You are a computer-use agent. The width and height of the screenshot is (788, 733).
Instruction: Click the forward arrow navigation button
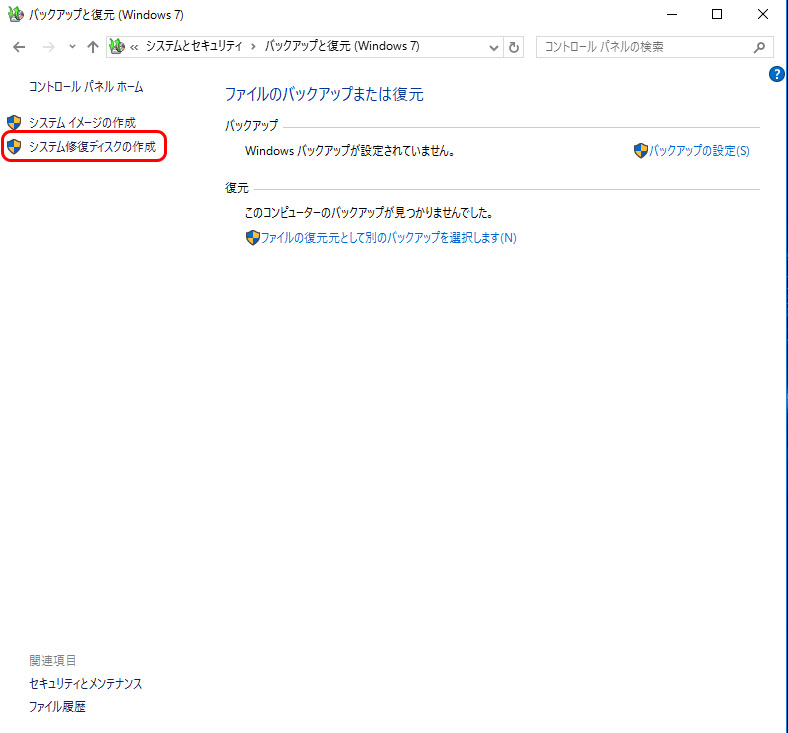click(x=49, y=47)
